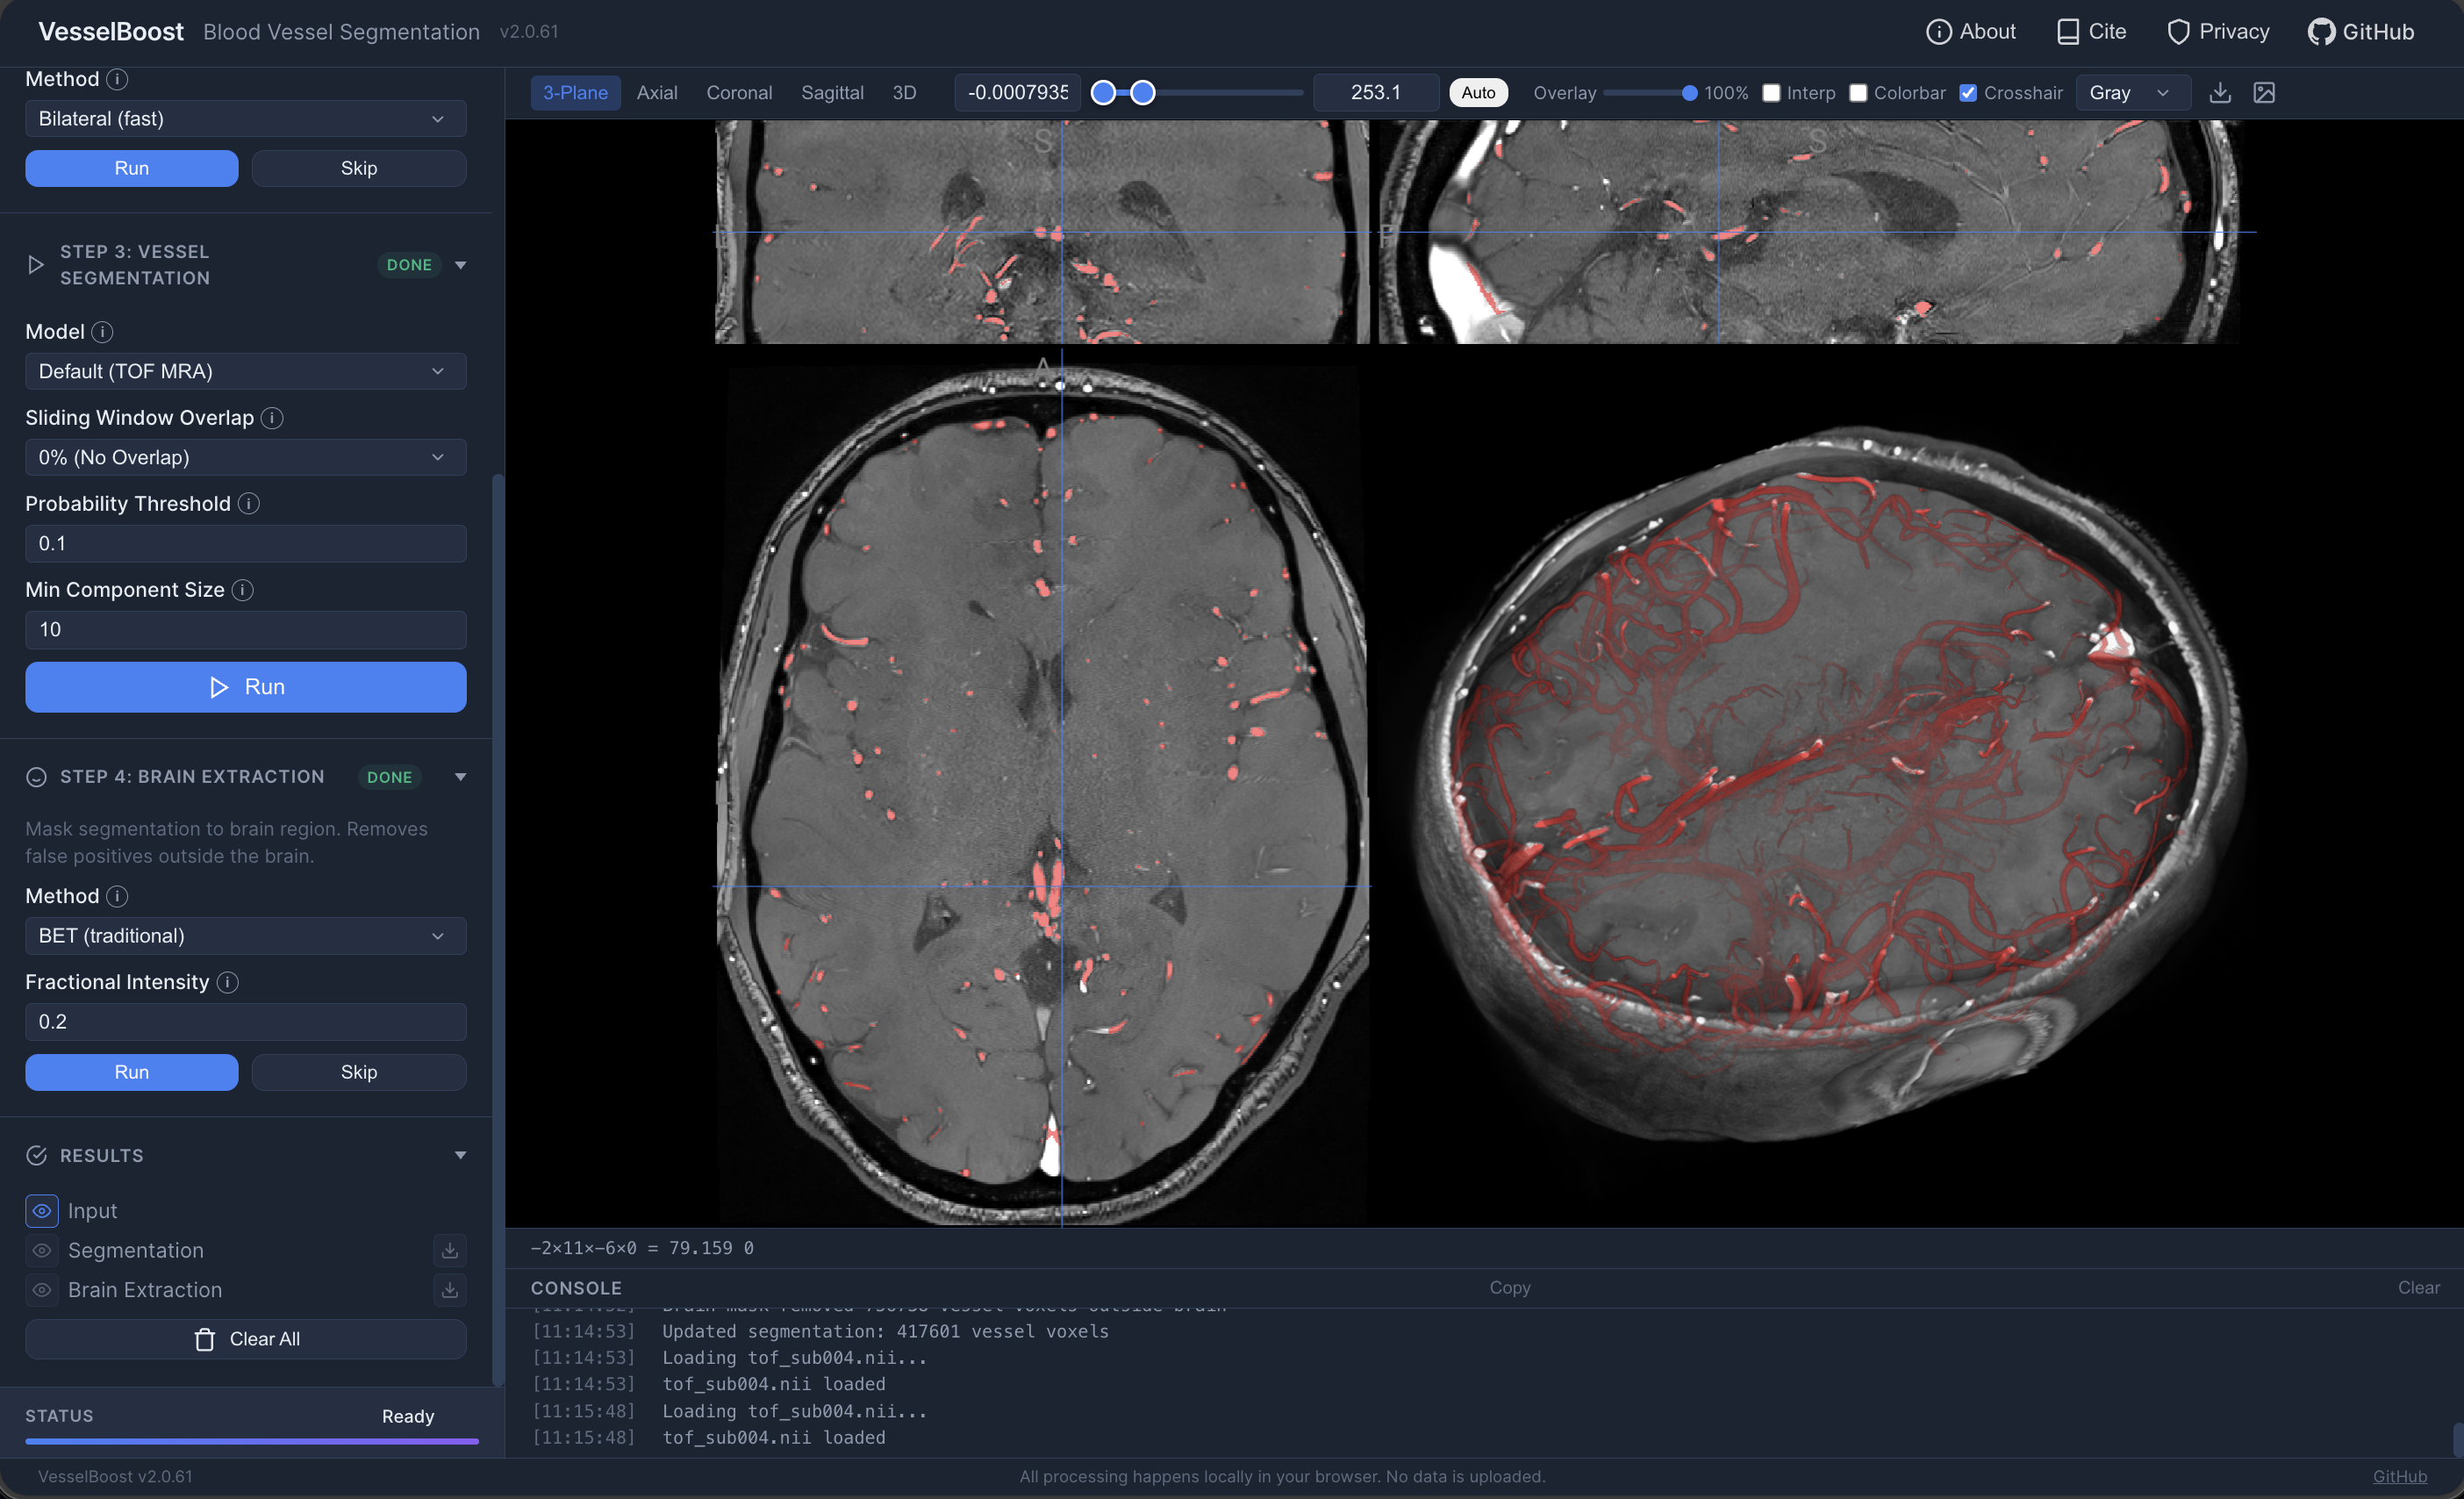Screen dimensions: 2464x1499
Task: Switch to the Axial view tab
Action: tap(657, 92)
